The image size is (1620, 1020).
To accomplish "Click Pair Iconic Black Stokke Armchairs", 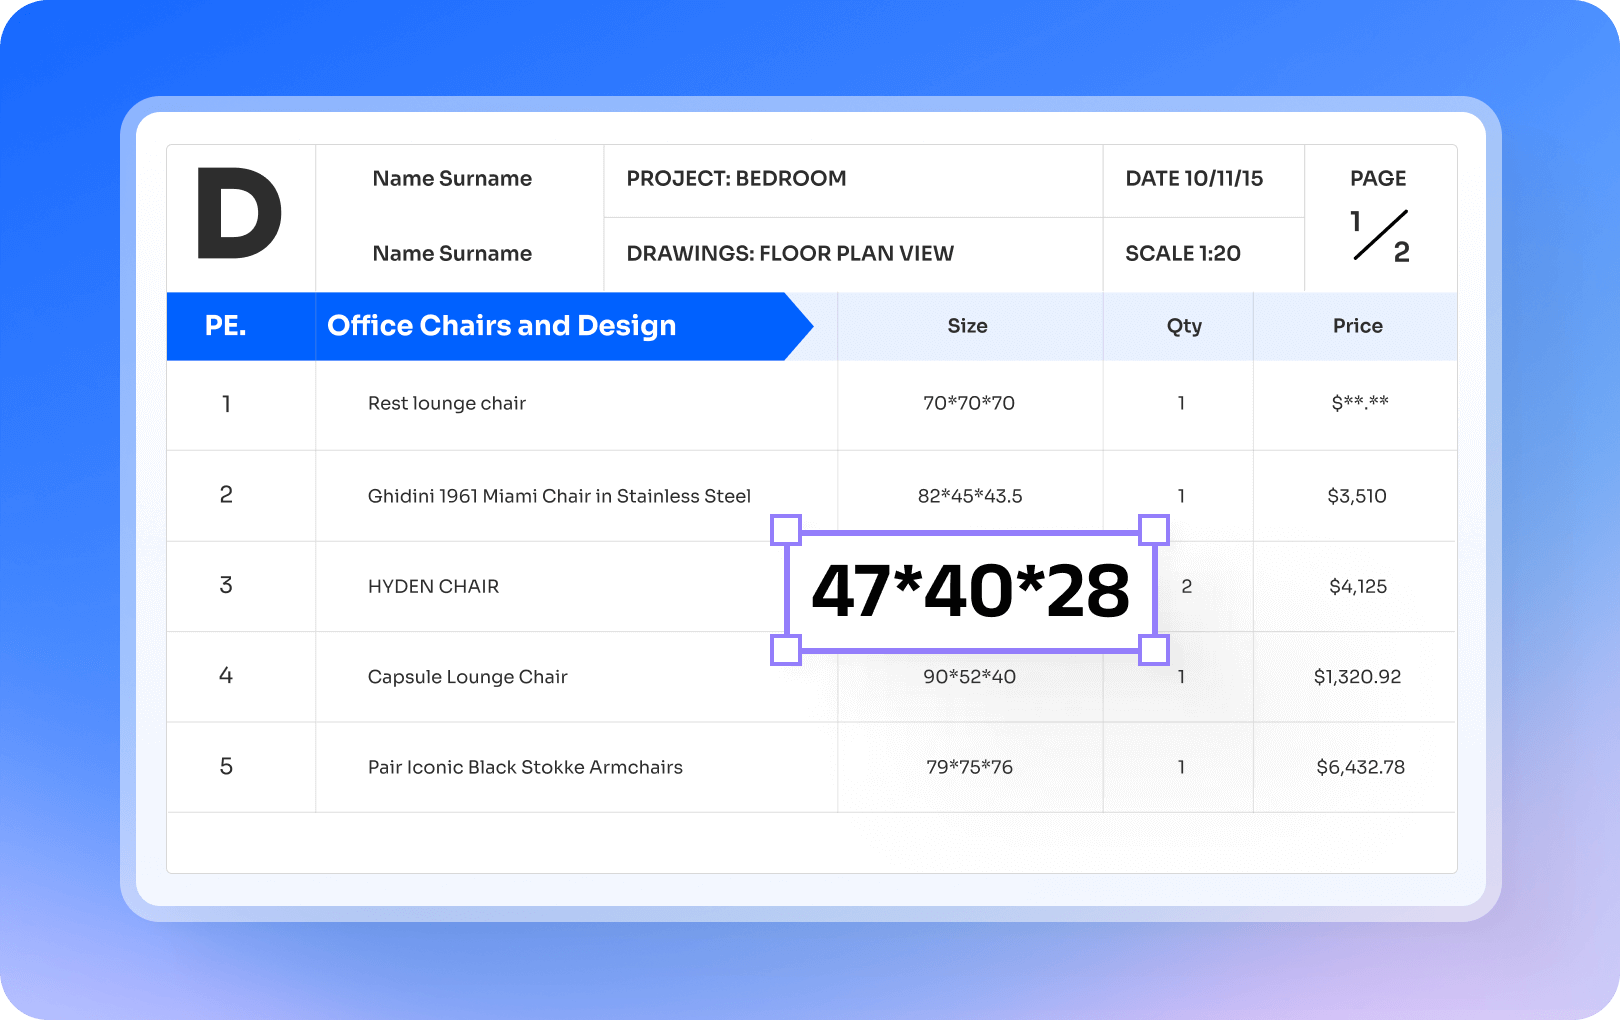I will click(525, 767).
